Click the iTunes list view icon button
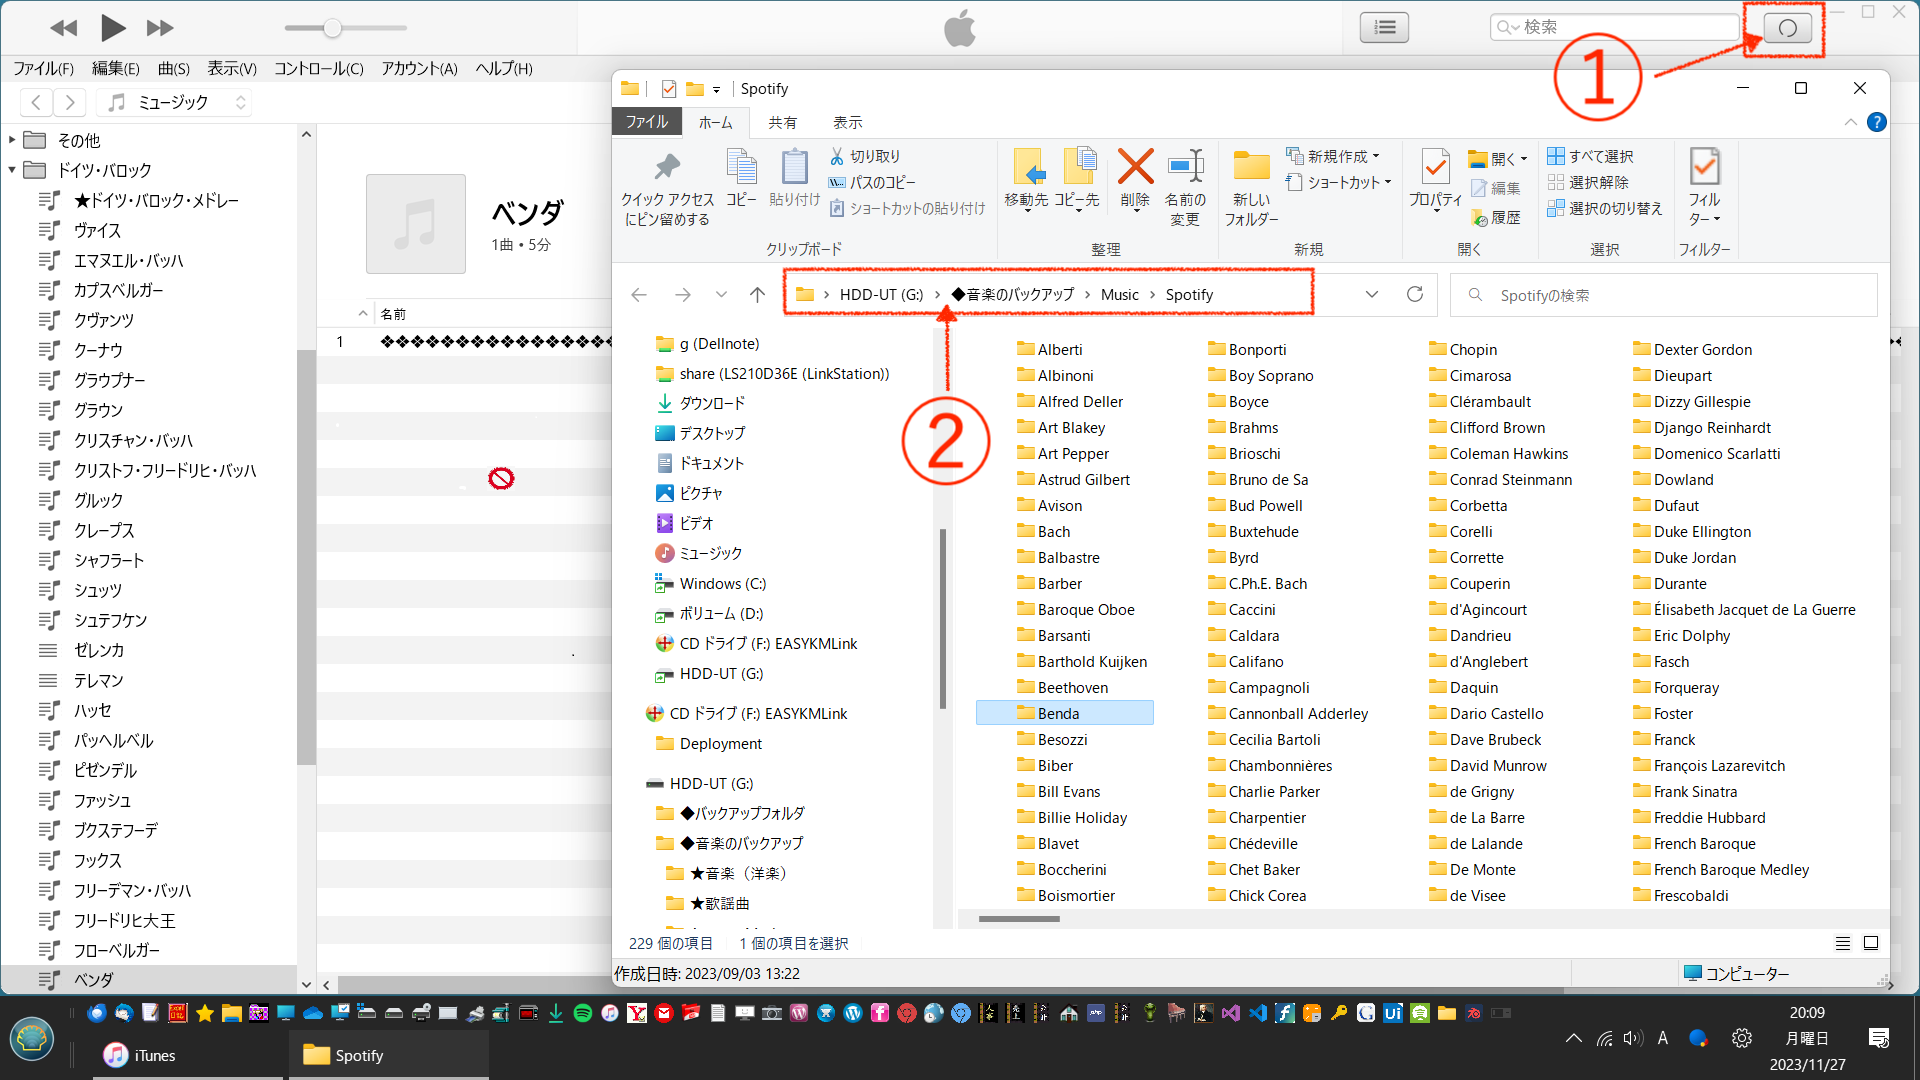 point(1384,27)
